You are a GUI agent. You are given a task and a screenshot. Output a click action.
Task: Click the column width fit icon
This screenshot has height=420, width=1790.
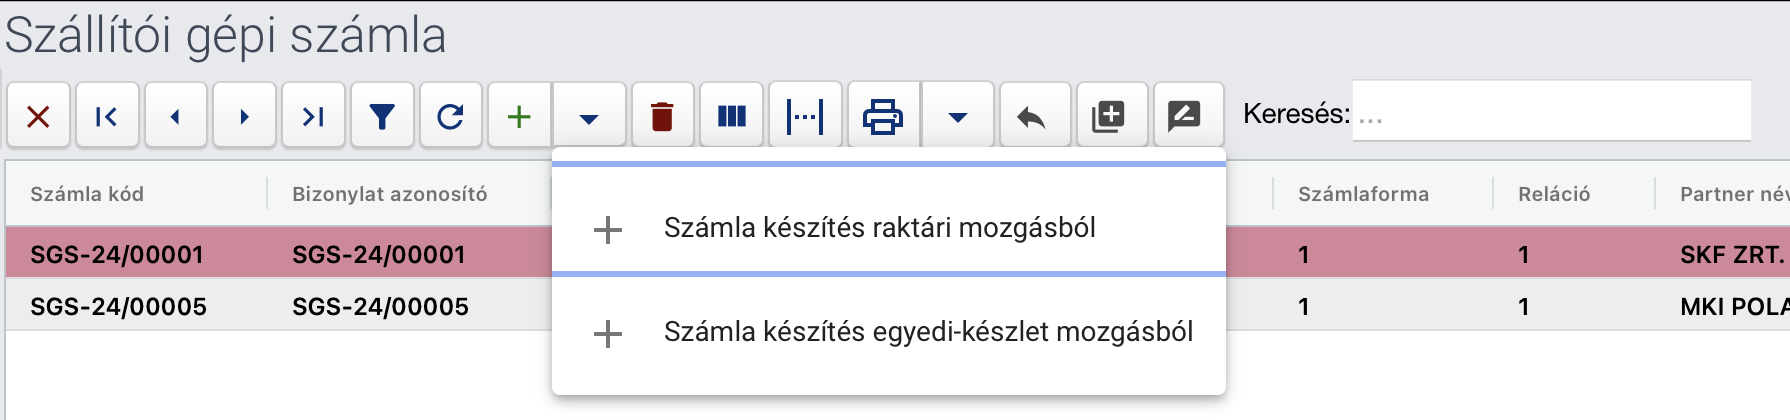805,116
